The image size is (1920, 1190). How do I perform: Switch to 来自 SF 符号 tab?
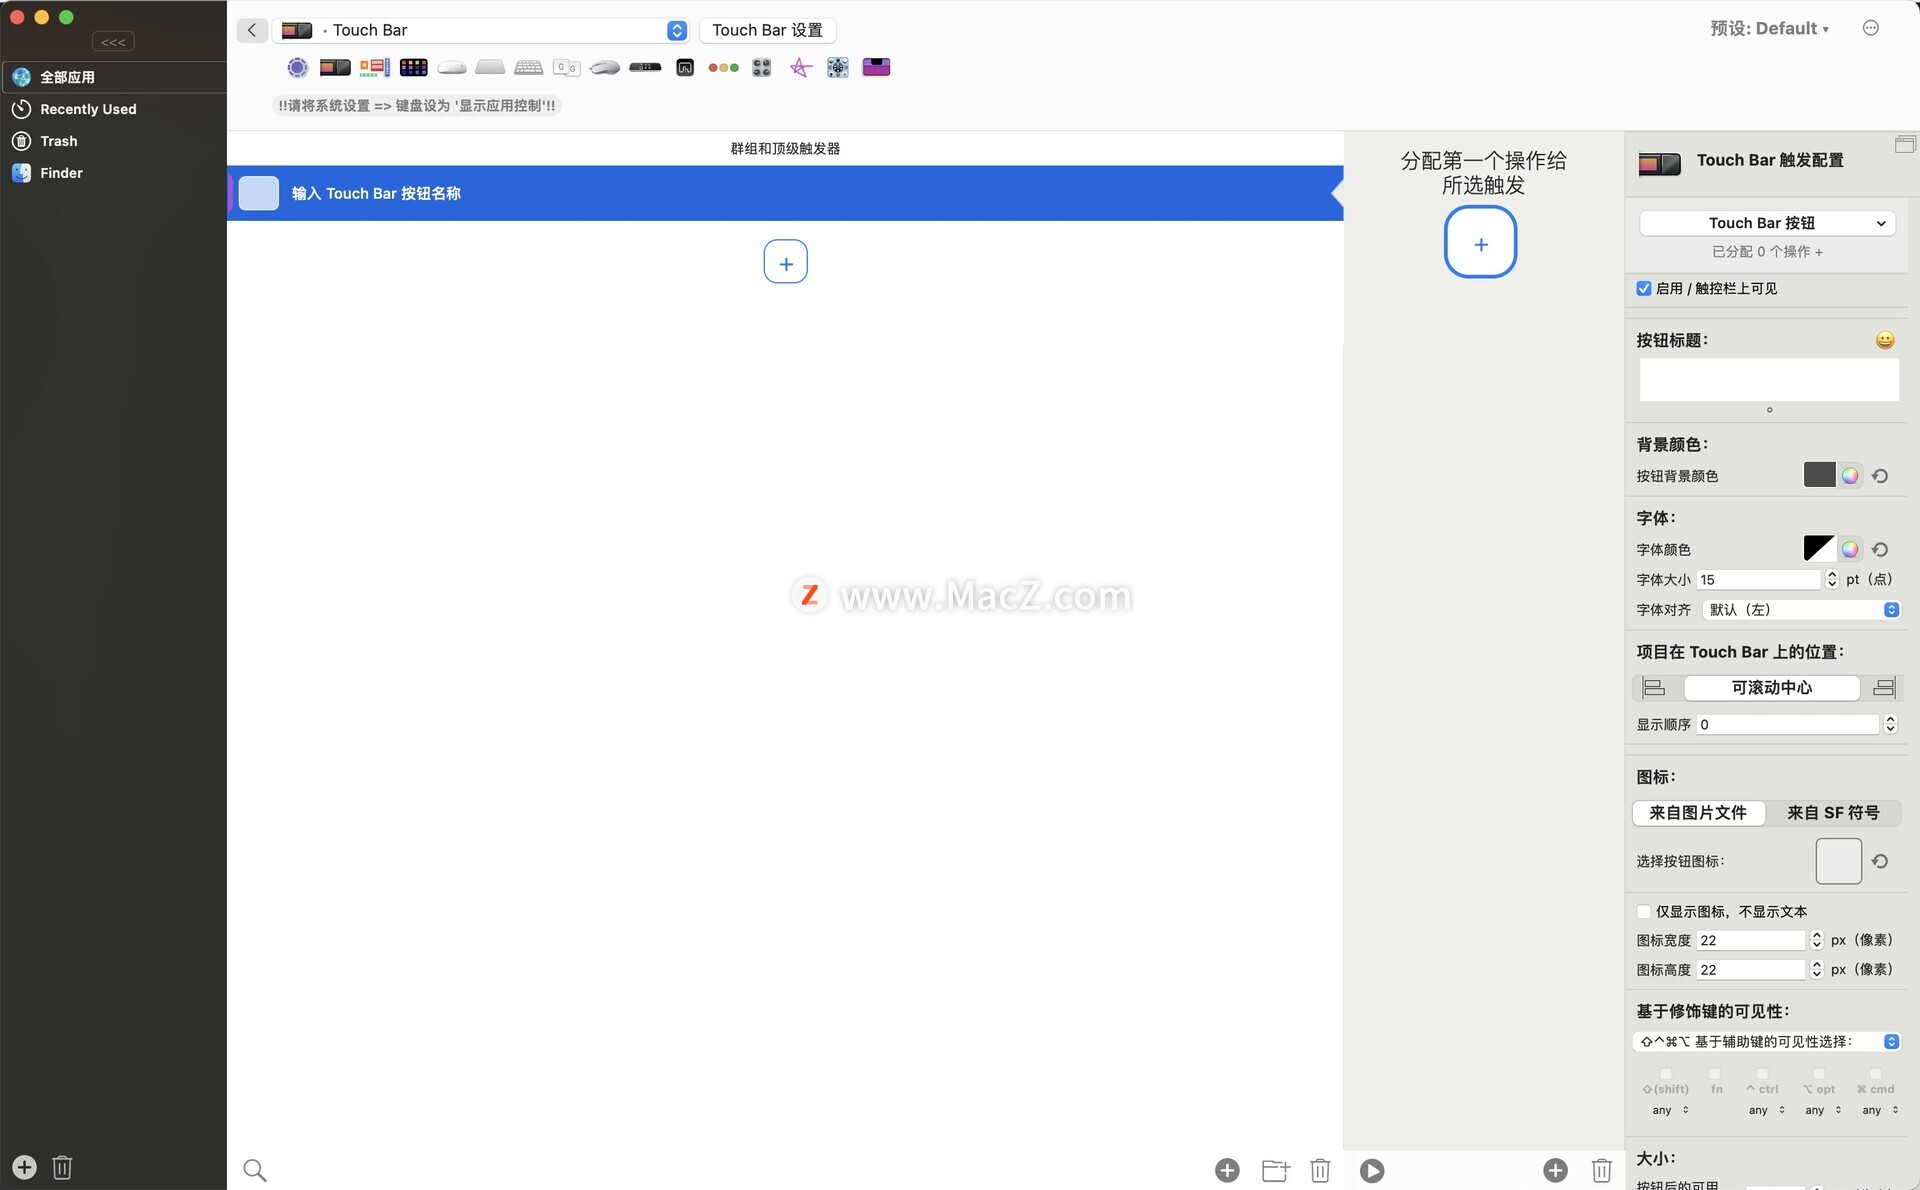click(x=1833, y=813)
